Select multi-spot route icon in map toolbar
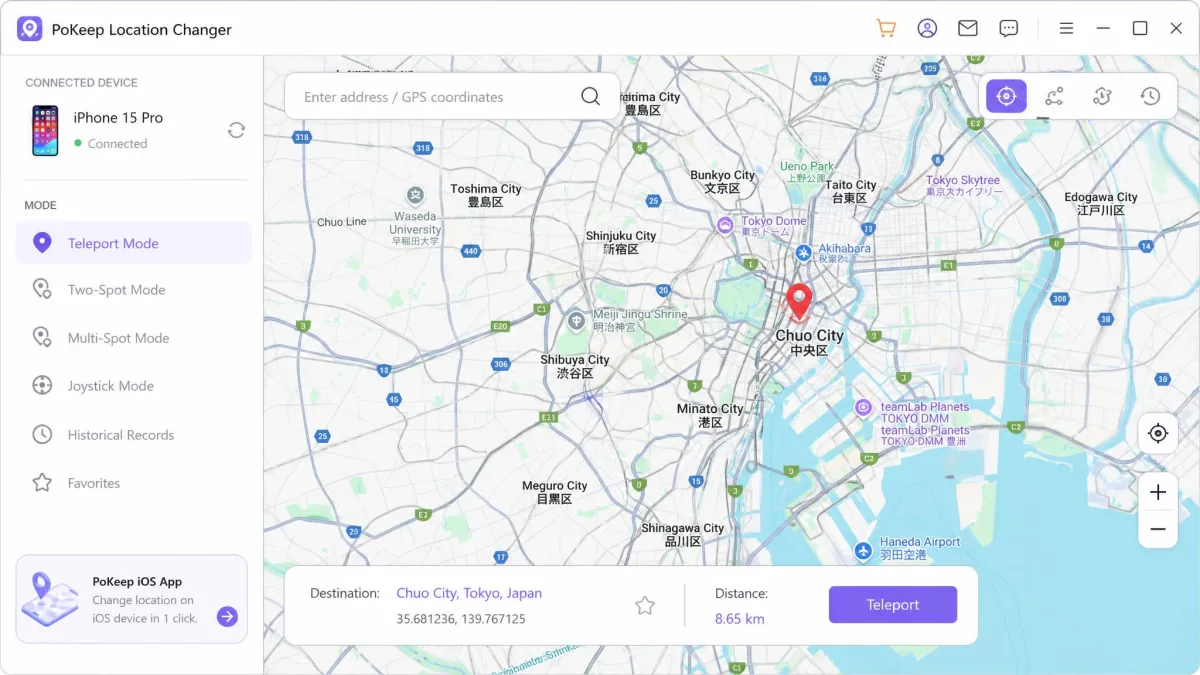The height and width of the screenshot is (675, 1200). [1102, 96]
